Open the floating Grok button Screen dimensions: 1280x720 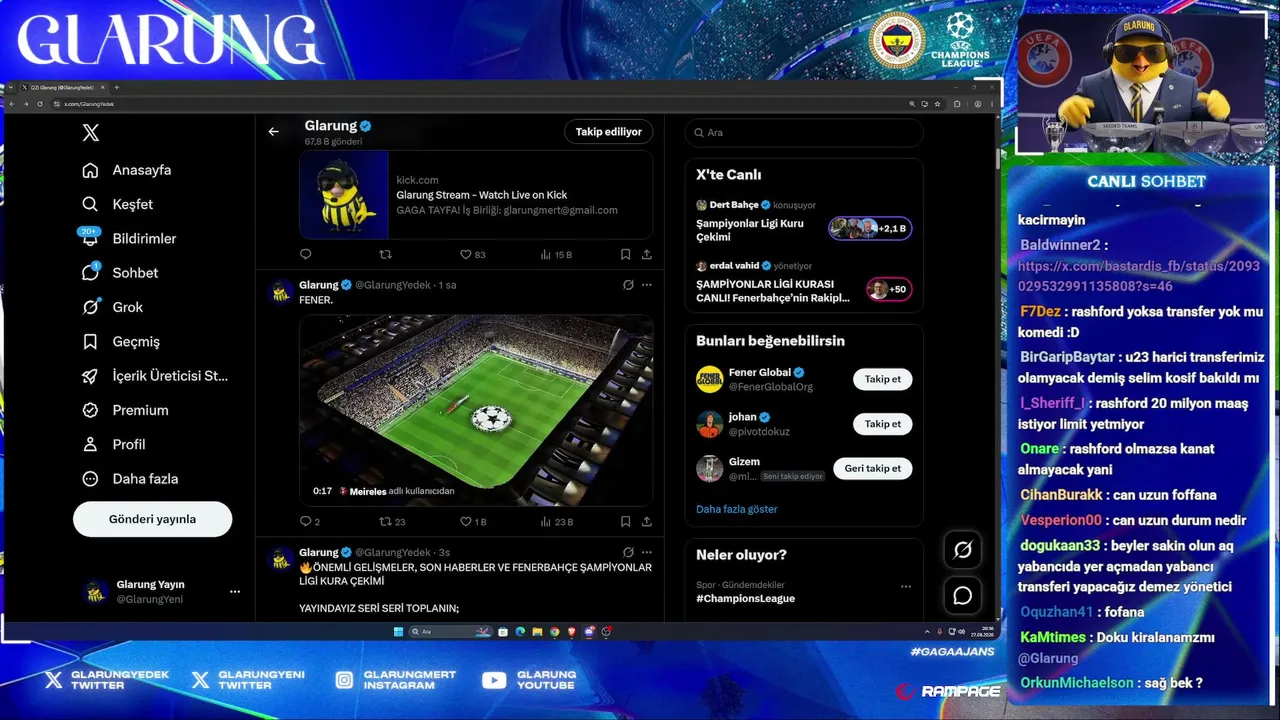pos(963,549)
